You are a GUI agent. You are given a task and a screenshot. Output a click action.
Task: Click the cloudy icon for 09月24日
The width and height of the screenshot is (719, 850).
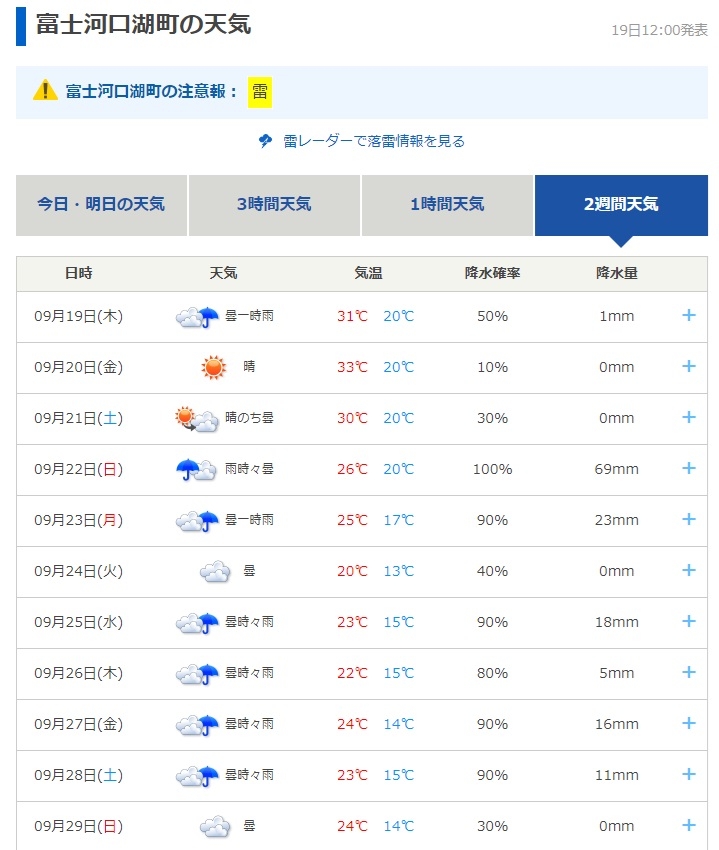tap(215, 571)
